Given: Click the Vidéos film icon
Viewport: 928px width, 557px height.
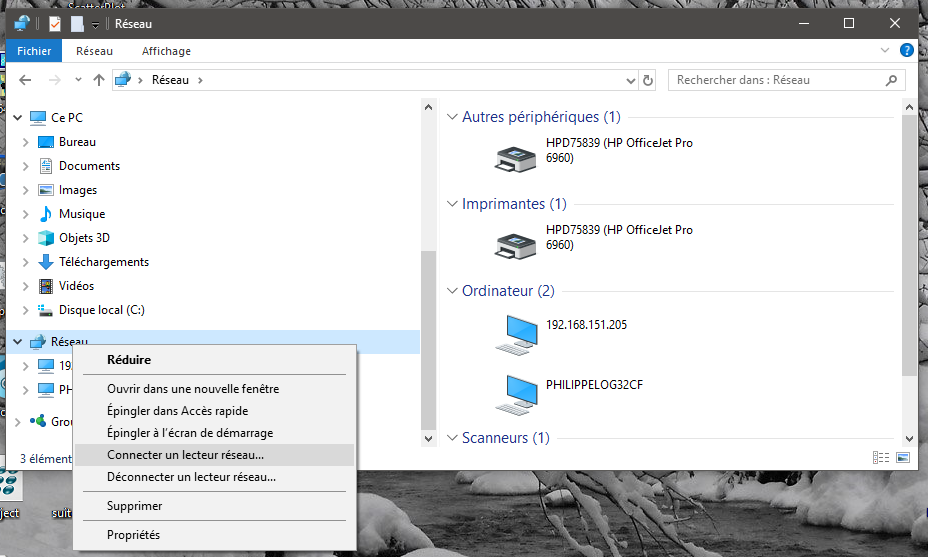Looking at the screenshot, I should coord(46,286).
